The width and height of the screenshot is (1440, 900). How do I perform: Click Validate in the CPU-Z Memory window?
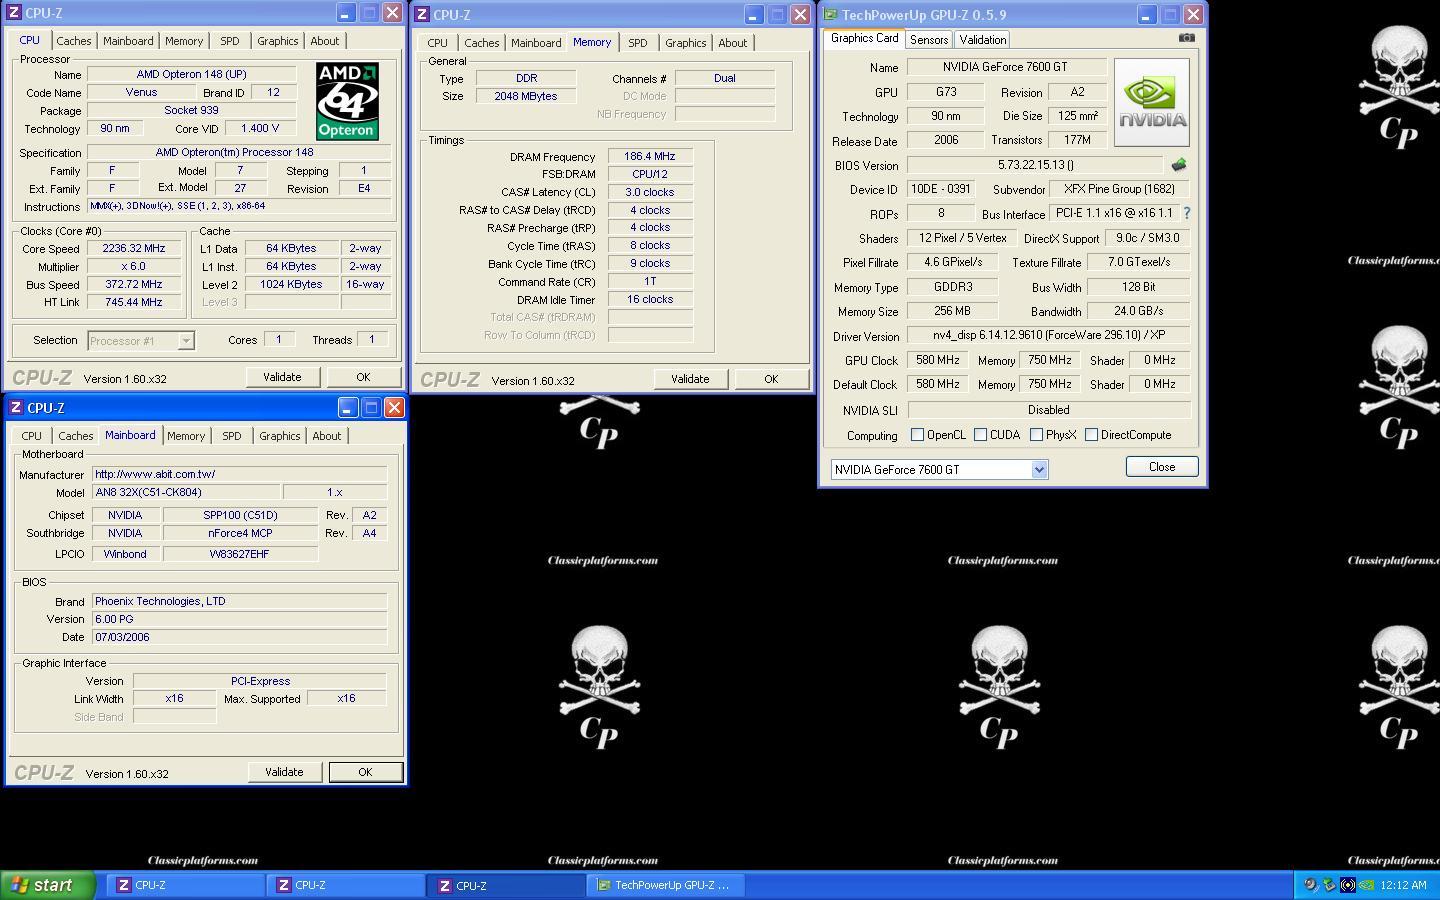pyautogui.click(x=690, y=379)
